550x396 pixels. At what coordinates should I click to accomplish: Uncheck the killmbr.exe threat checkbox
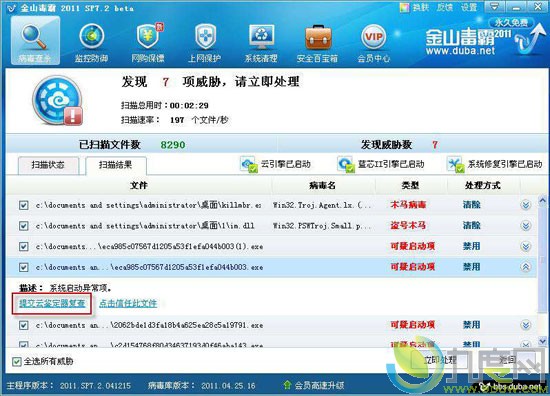[24, 205]
